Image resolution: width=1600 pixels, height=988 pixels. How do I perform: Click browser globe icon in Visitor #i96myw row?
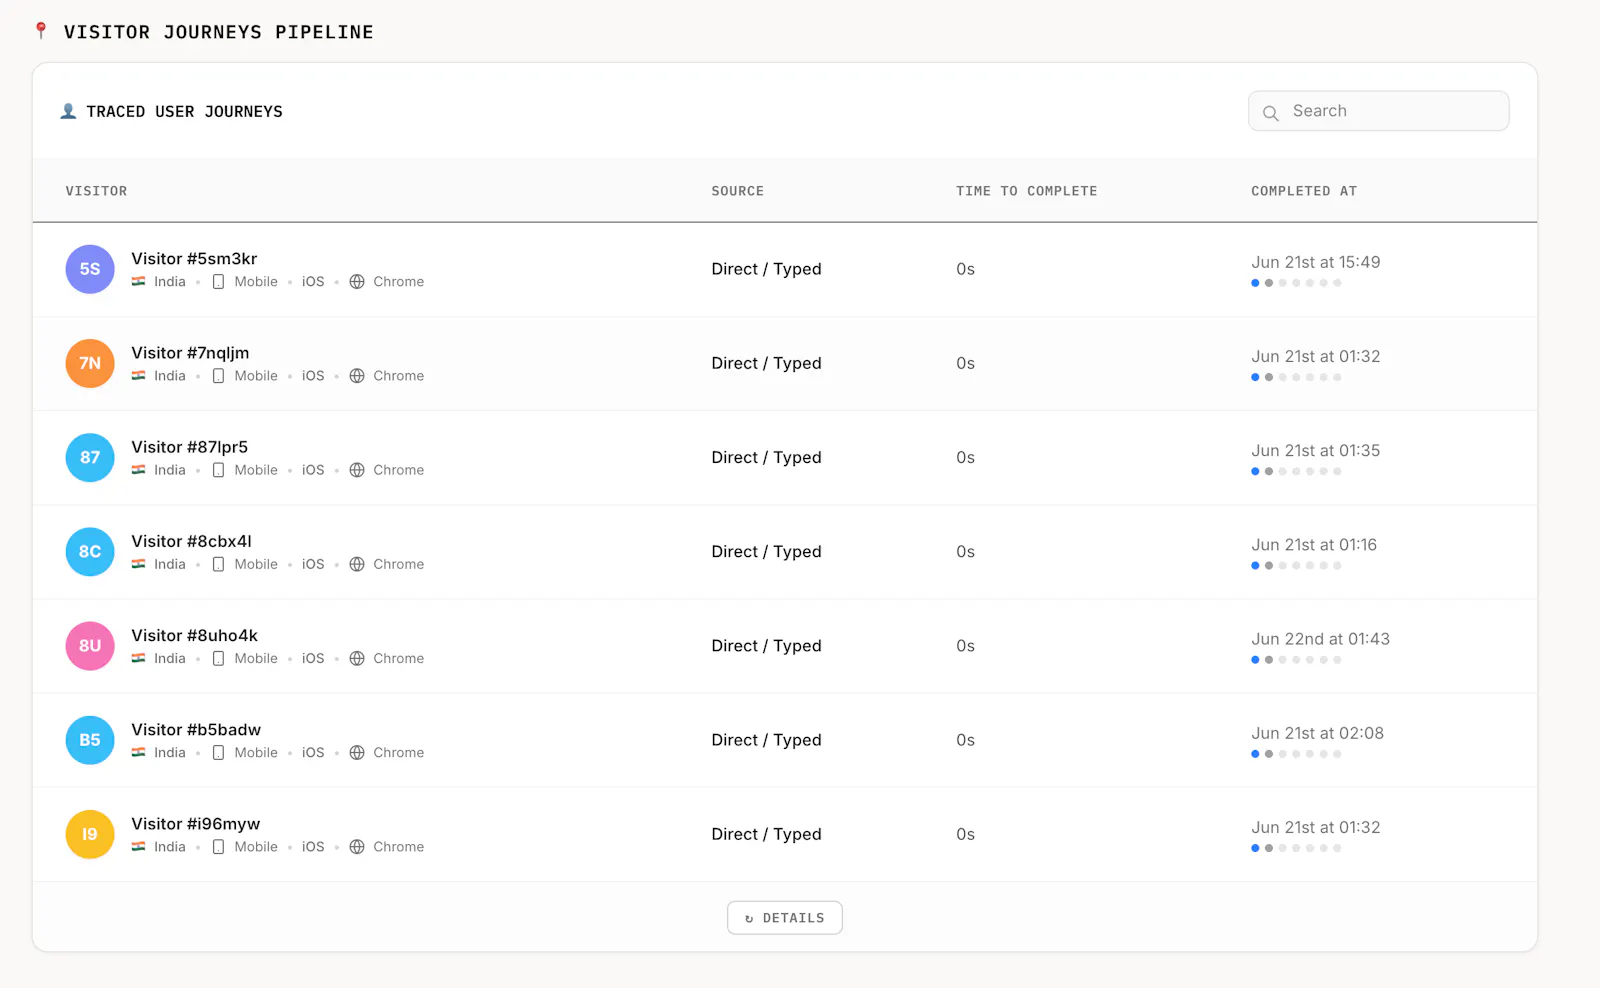tap(357, 847)
